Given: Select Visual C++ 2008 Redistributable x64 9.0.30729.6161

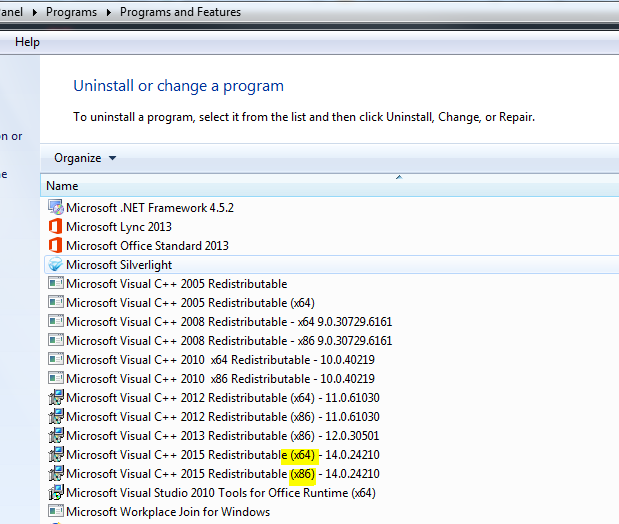Looking at the screenshot, I should (x=229, y=322).
